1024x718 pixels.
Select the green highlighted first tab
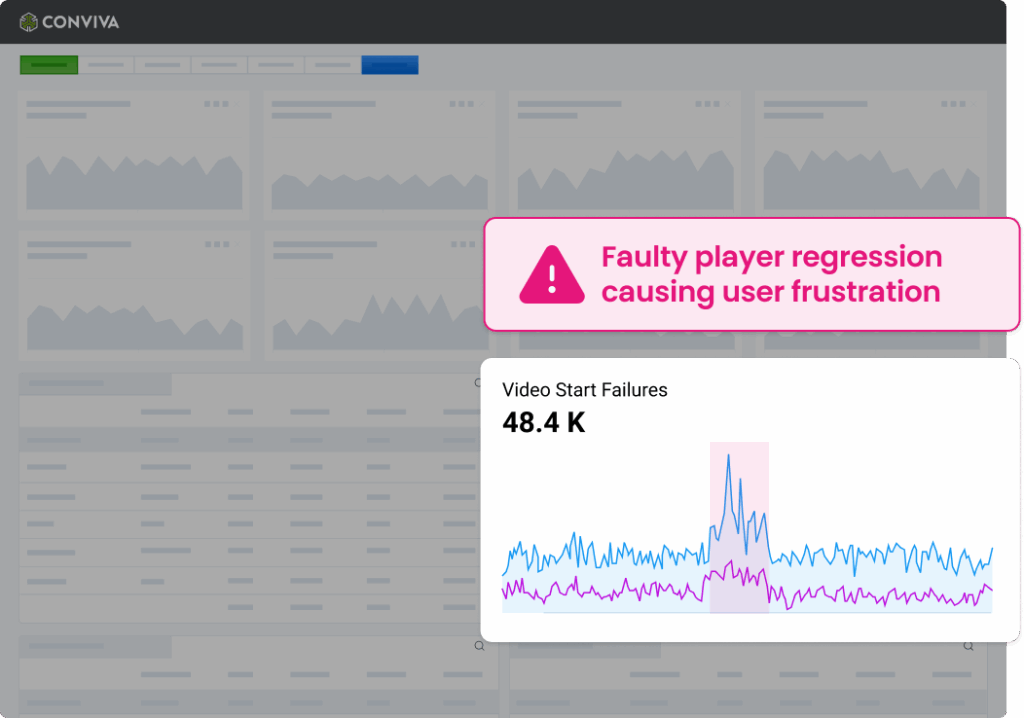[x=48, y=65]
